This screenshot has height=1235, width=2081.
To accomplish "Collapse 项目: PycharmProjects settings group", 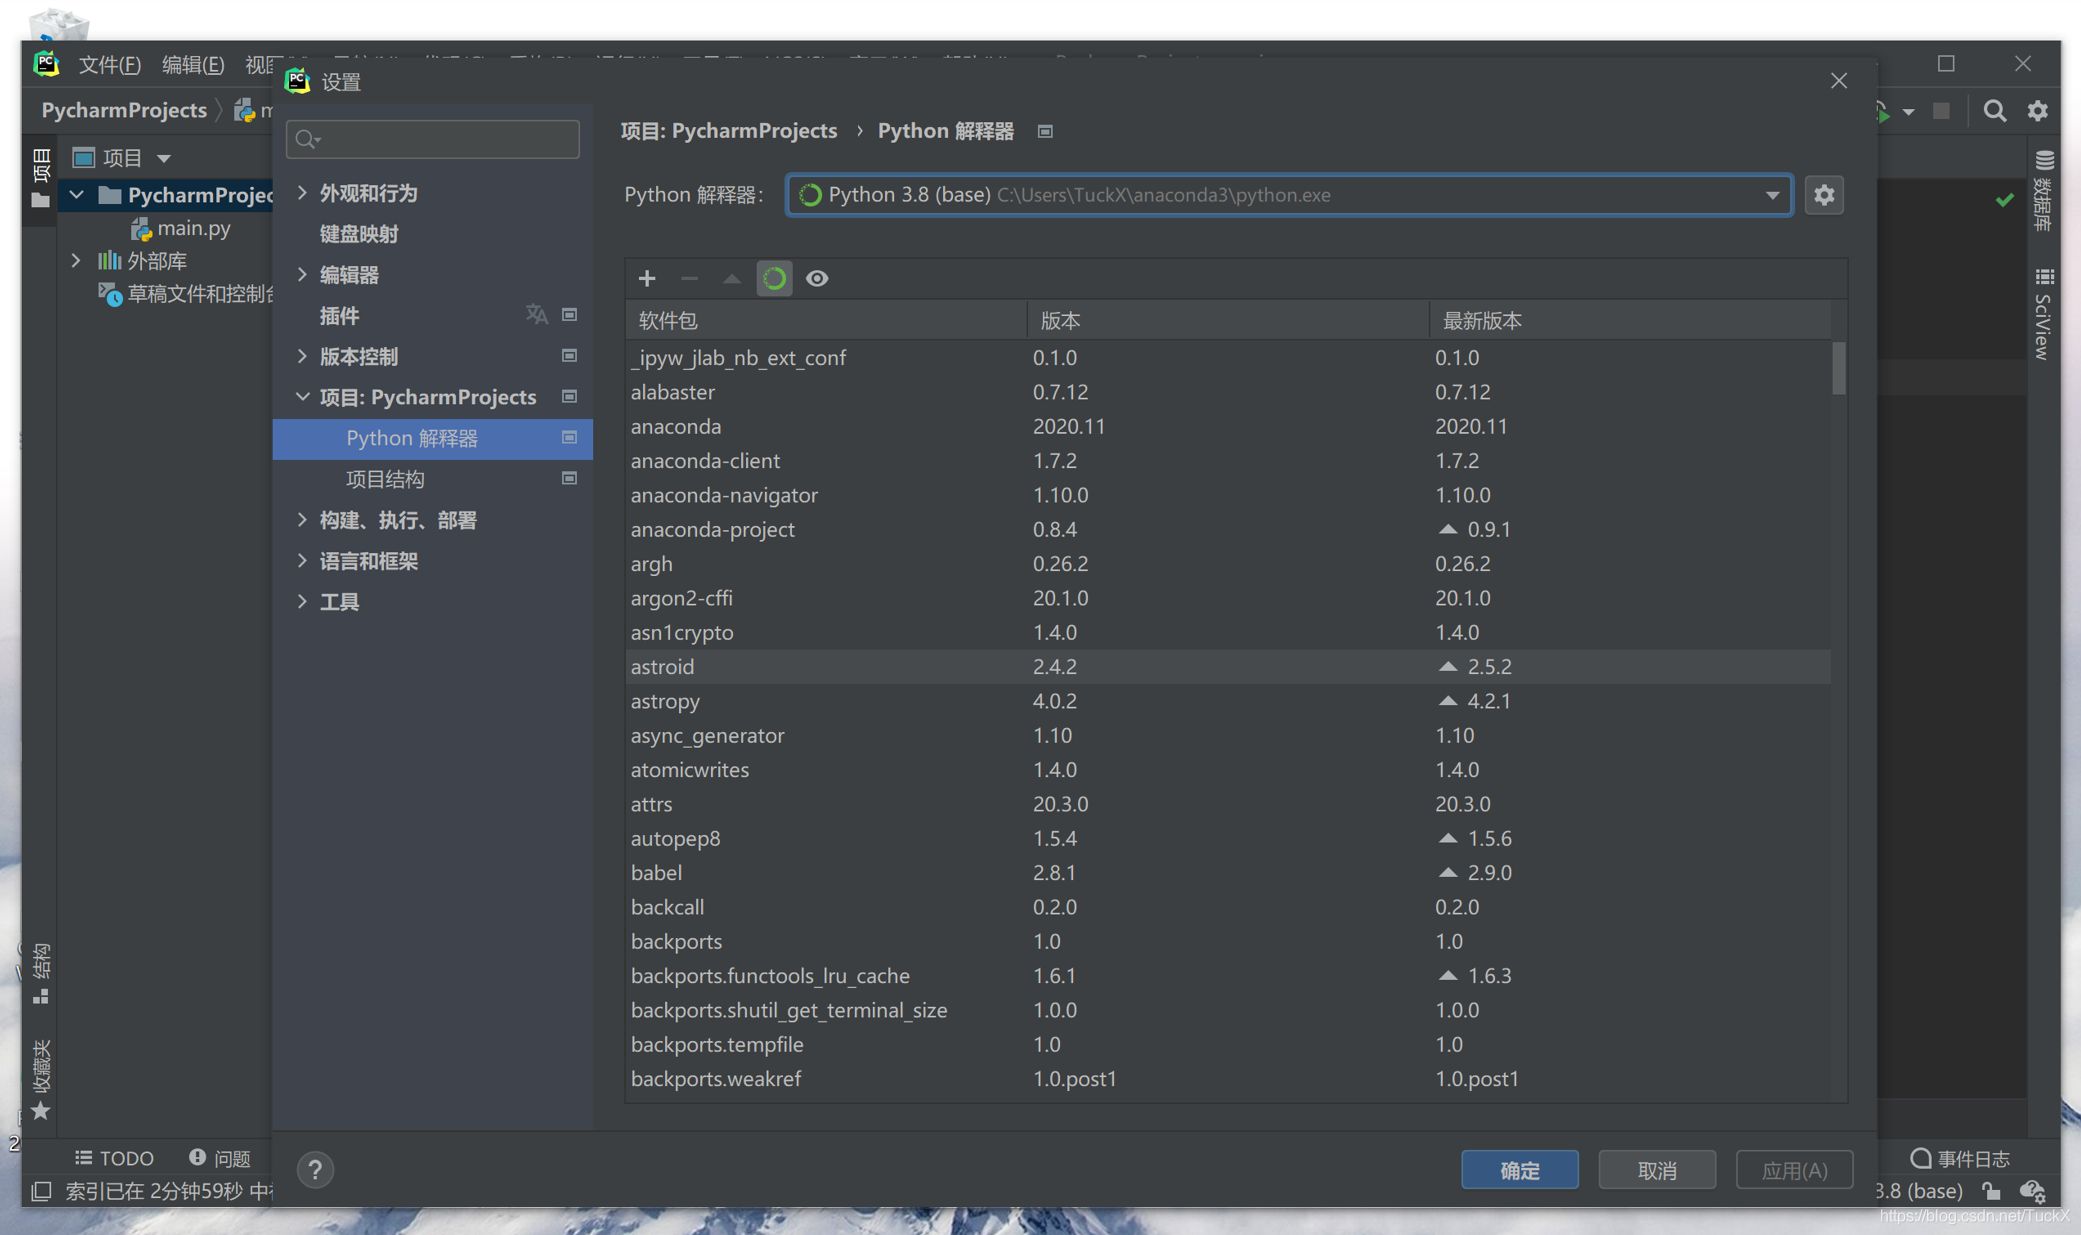I will (x=302, y=397).
